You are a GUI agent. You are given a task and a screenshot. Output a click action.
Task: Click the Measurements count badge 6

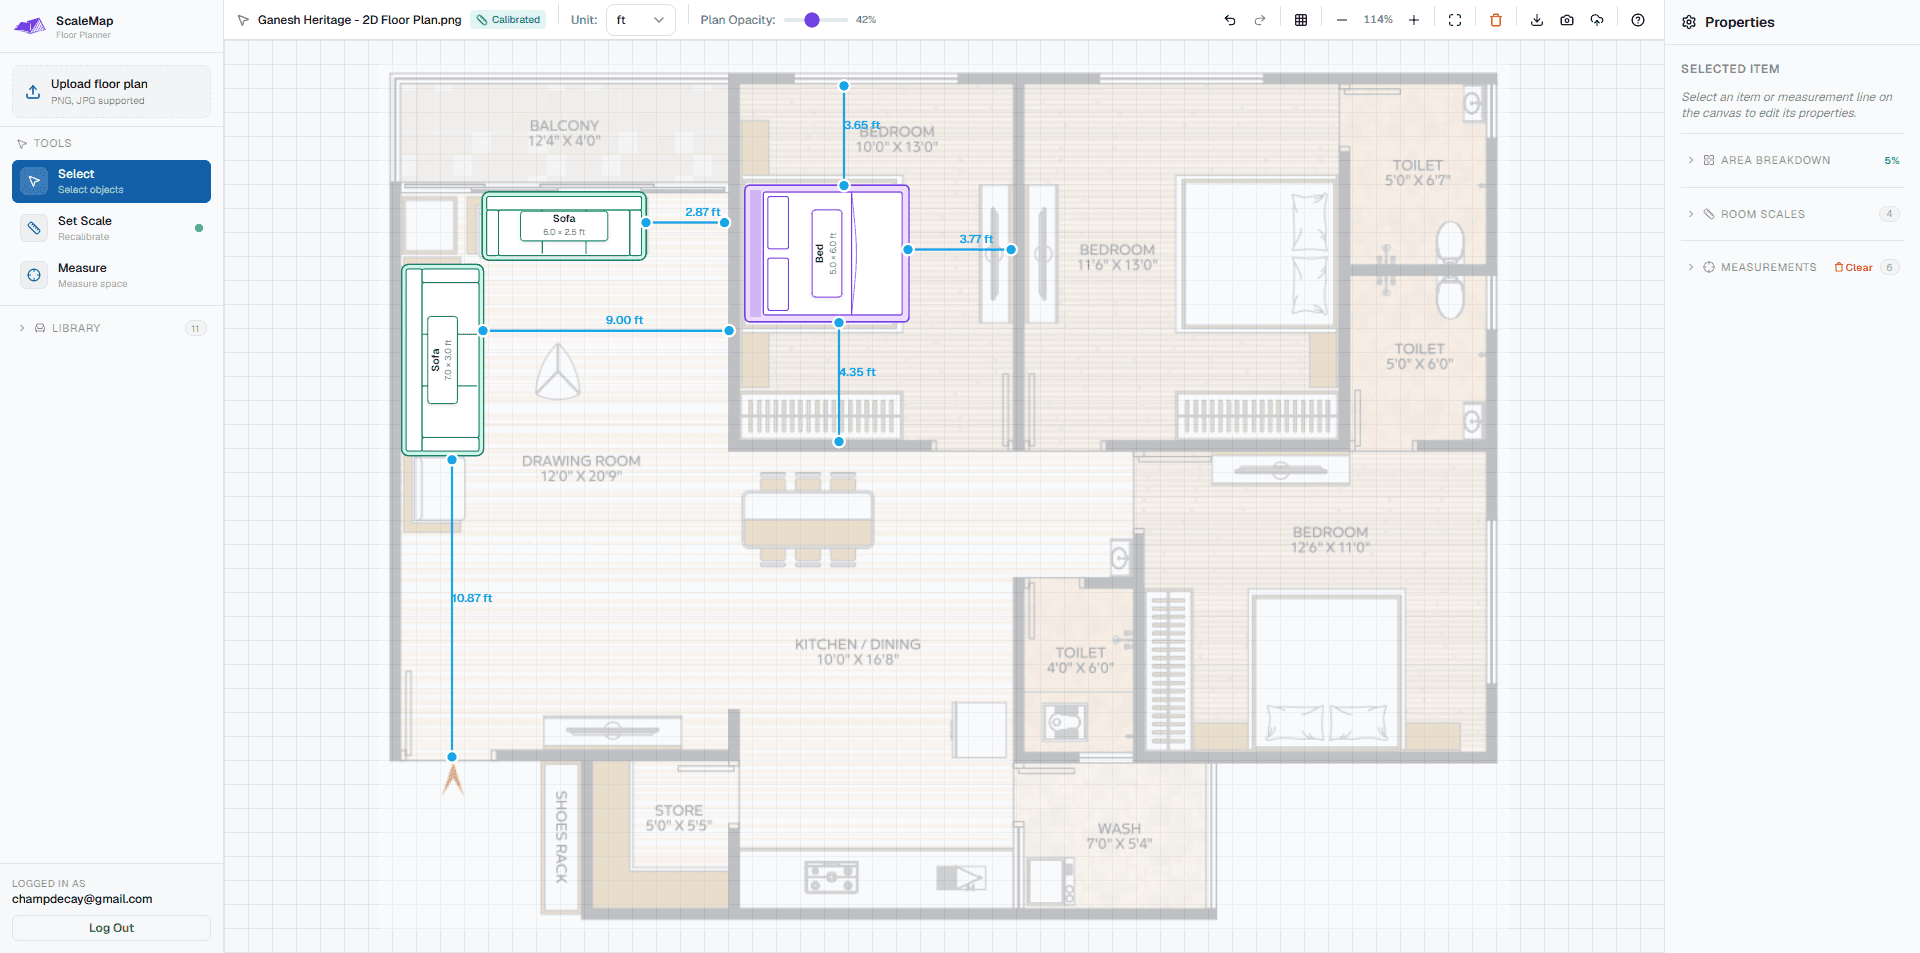tap(1889, 267)
